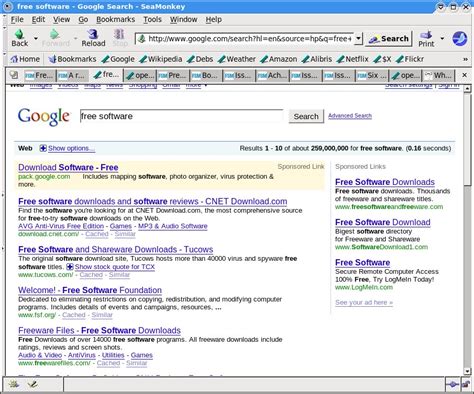Switch to the 'Pre...' tab

tap(173, 75)
